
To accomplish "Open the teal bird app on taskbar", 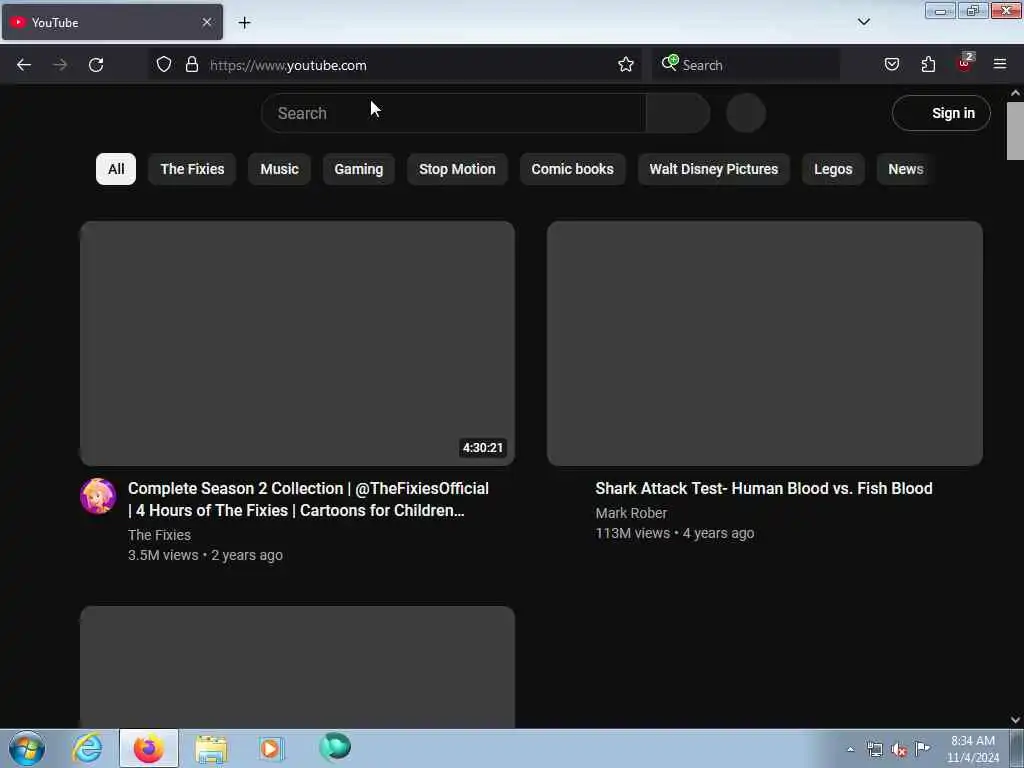I will (335, 747).
